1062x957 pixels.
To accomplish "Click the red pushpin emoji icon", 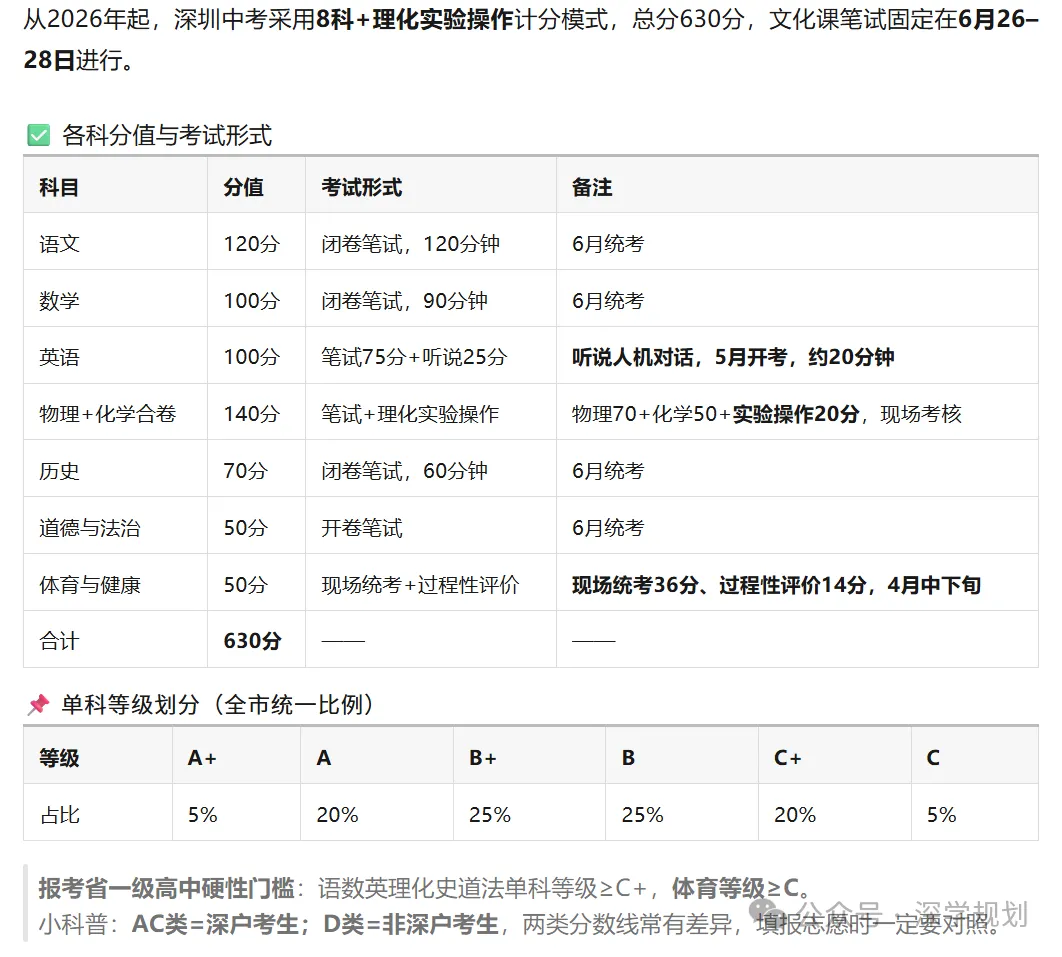I will pos(39,704).
